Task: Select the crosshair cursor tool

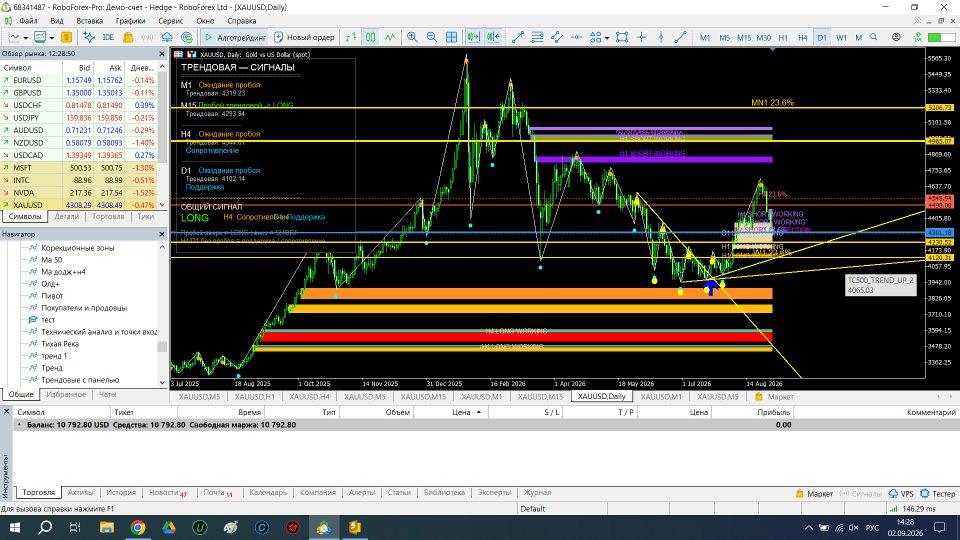Action: 641,37
